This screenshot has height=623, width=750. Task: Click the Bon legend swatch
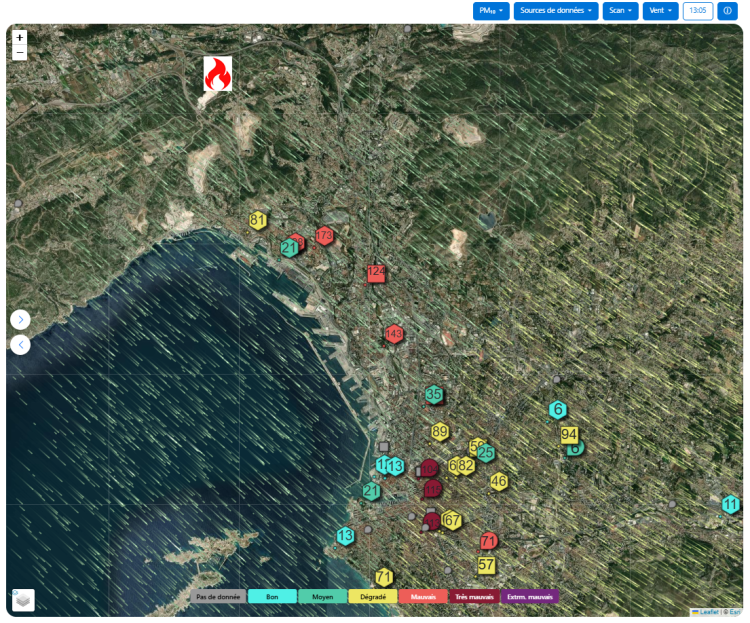click(x=272, y=597)
